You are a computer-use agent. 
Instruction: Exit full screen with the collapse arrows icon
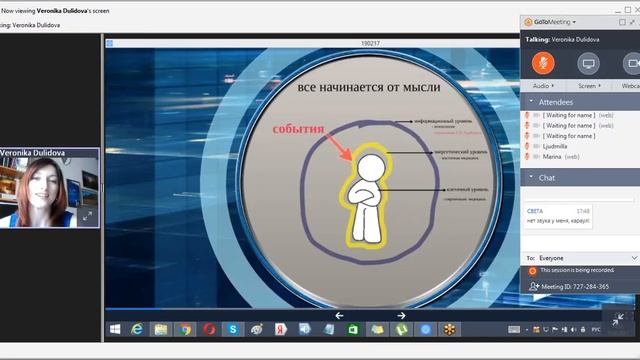point(618,320)
